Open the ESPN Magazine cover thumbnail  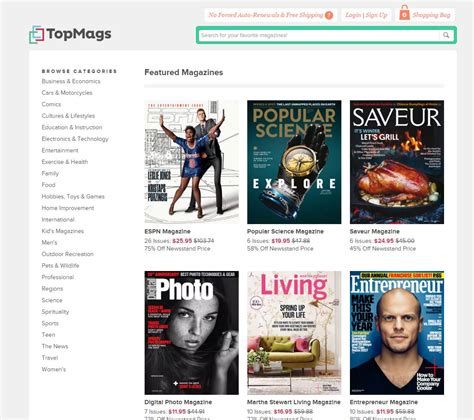(191, 162)
